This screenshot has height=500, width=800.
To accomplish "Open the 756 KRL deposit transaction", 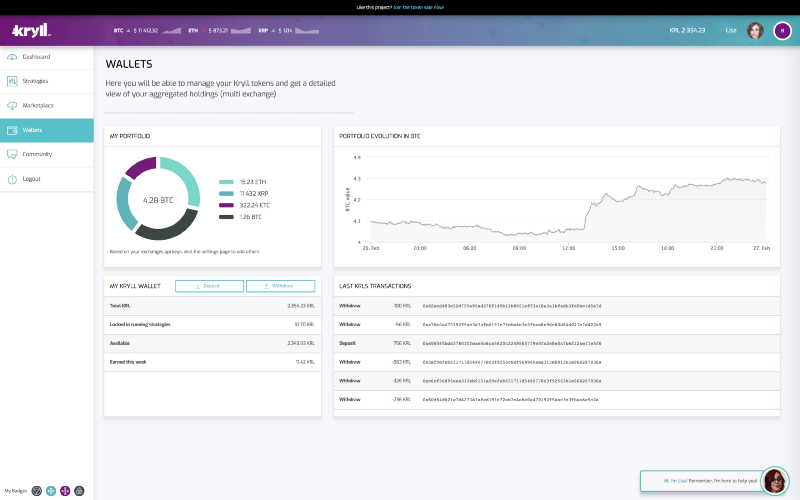I will pos(557,343).
